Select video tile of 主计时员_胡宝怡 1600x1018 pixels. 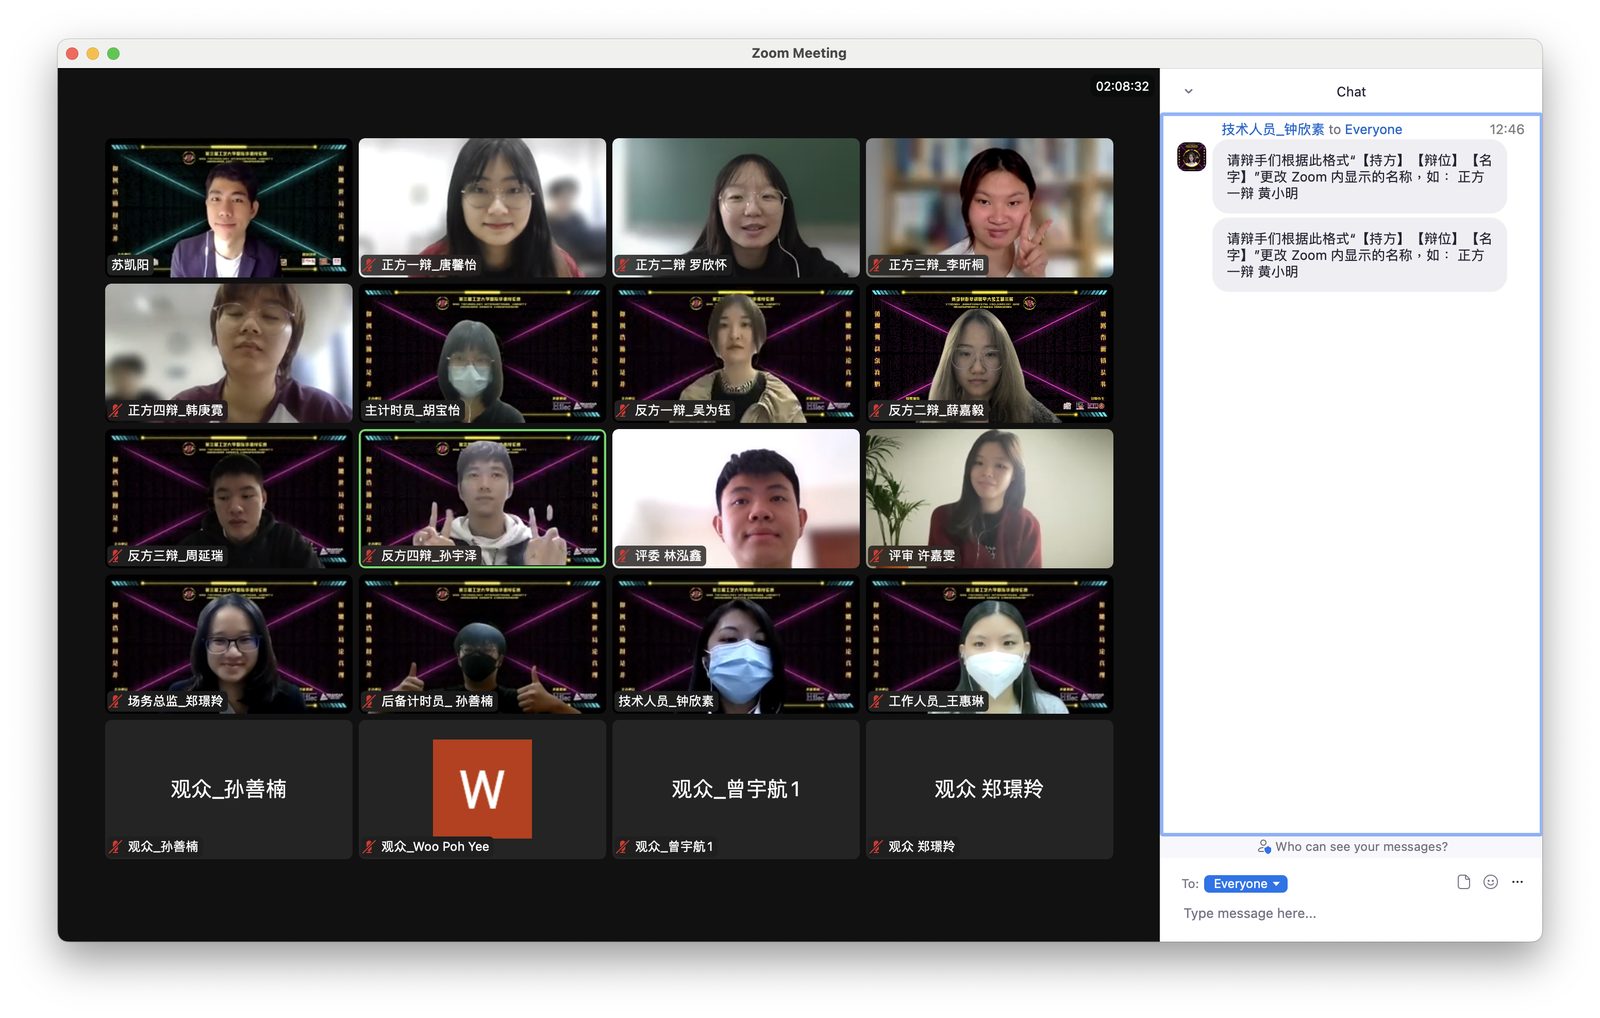pos(482,353)
